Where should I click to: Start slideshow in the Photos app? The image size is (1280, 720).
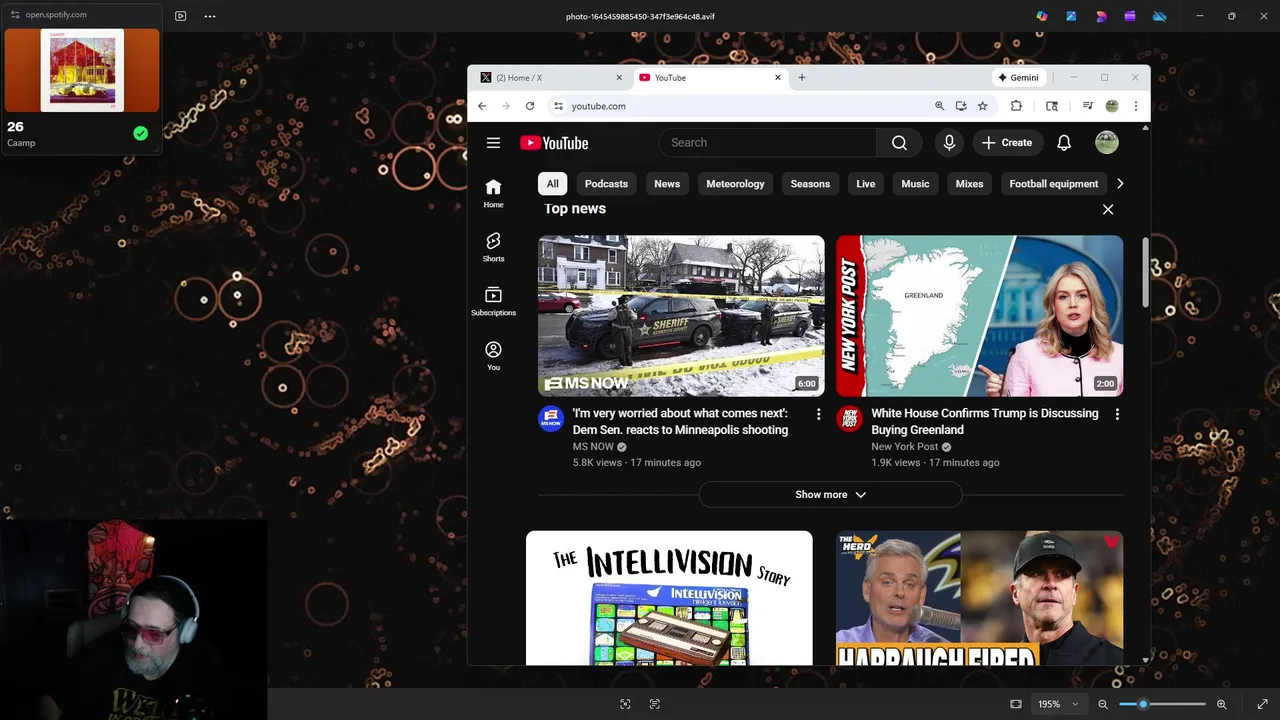coord(180,16)
